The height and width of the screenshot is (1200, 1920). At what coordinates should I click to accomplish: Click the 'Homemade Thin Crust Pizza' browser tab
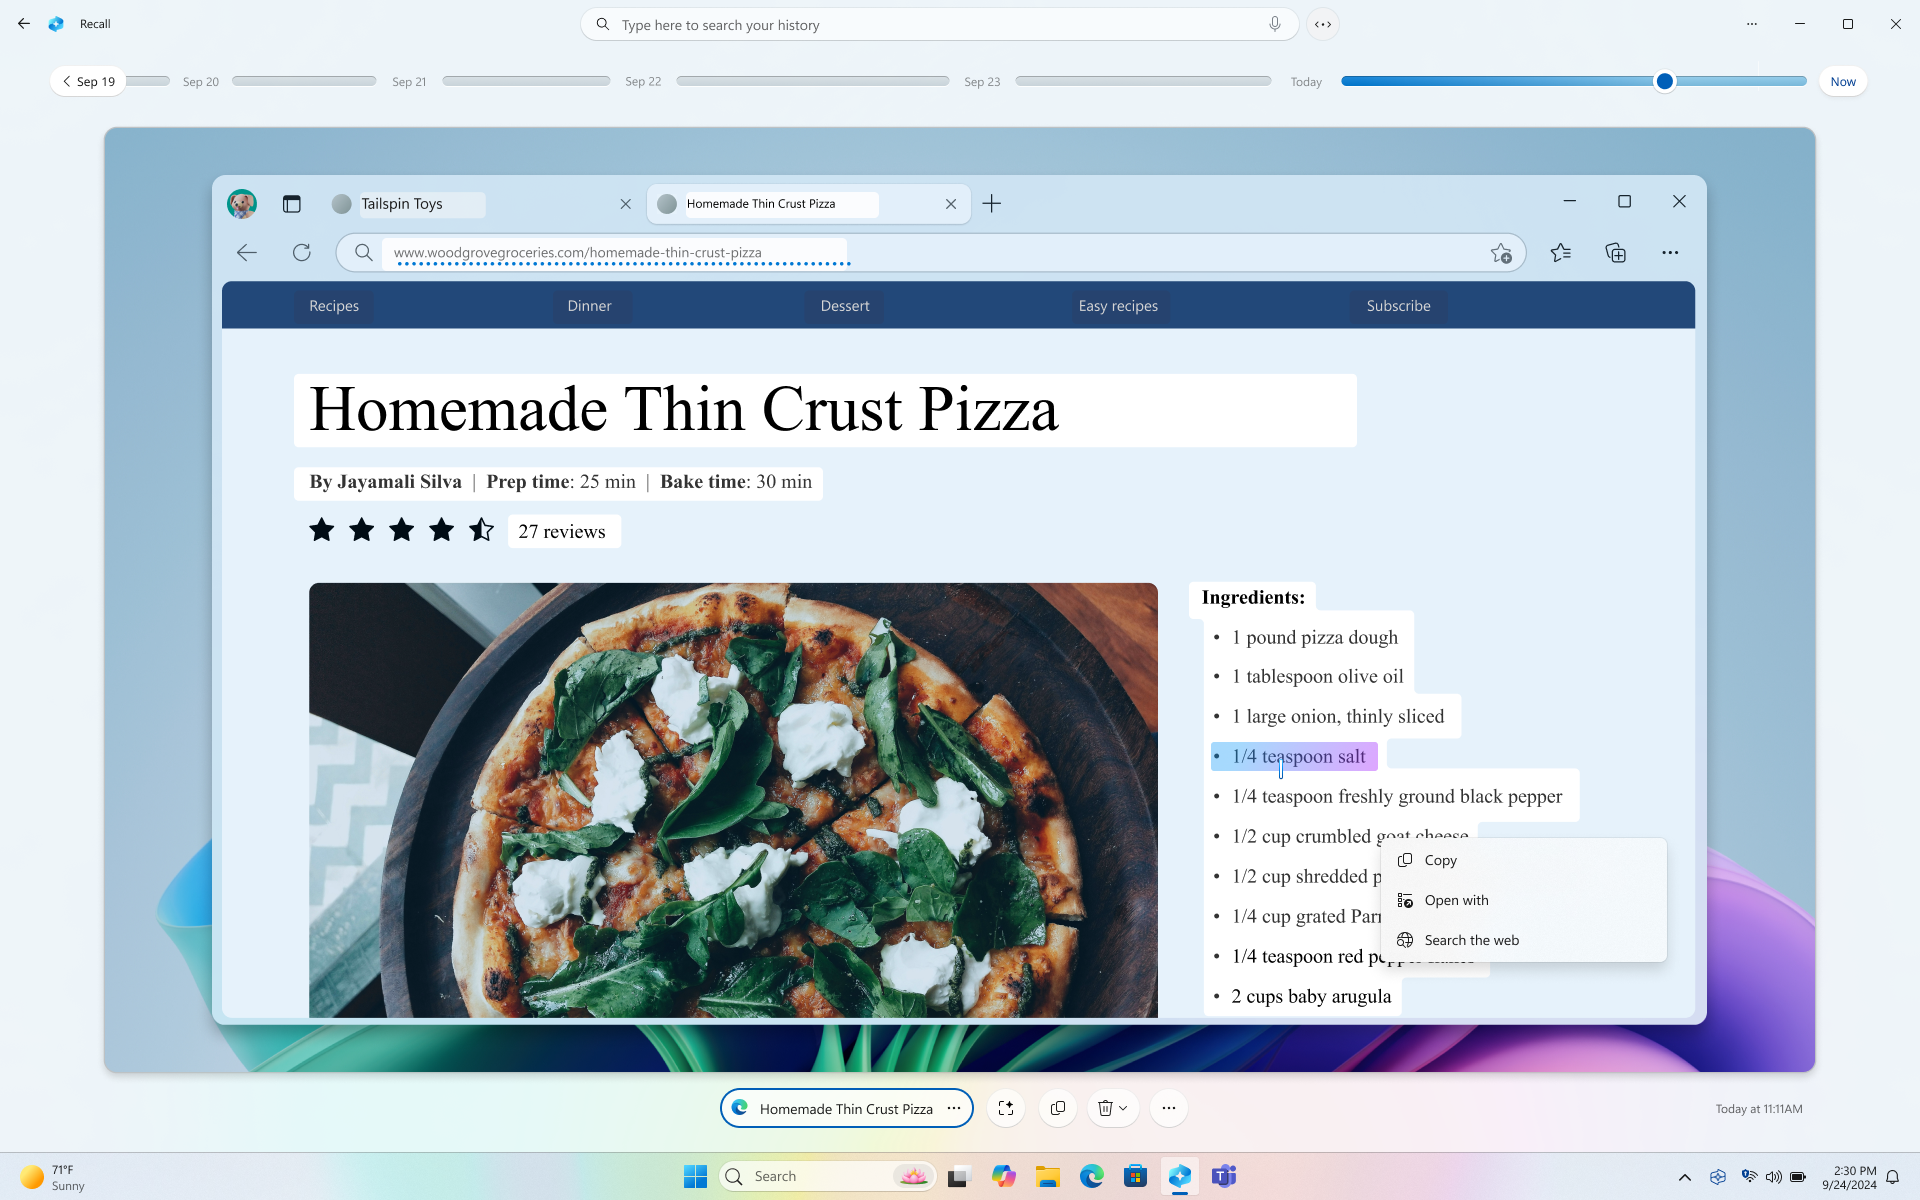click(x=806, y=203)
